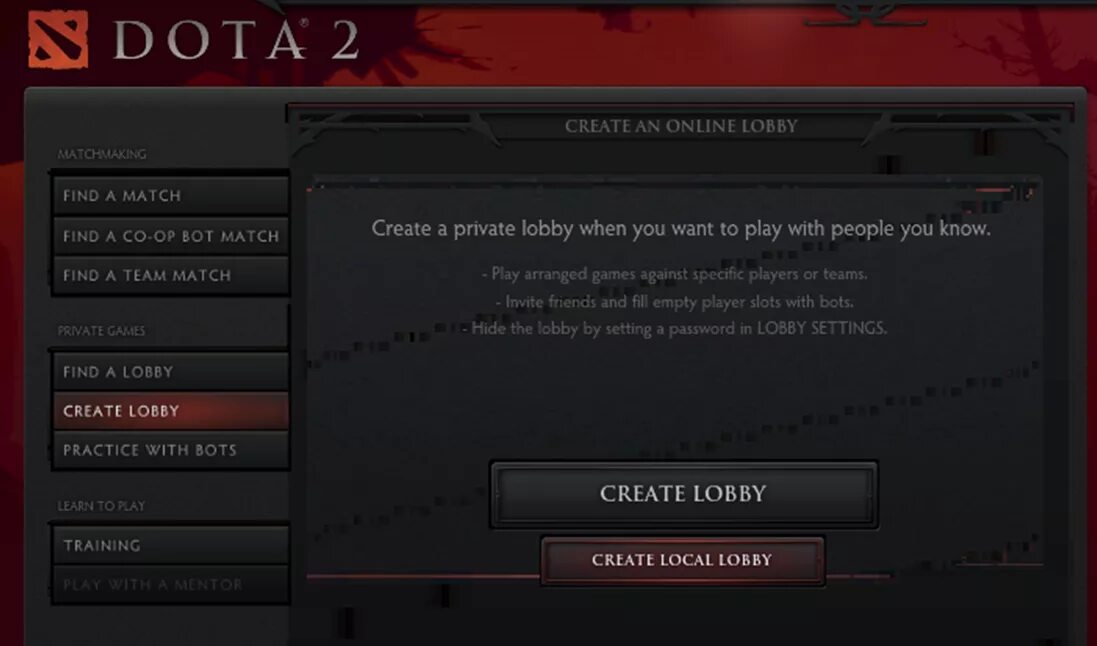Viewport: 1097px width, 646px height.
Task: Click the LOBBY SETTINGS password hint line
Action: click(x=674, y=328)
